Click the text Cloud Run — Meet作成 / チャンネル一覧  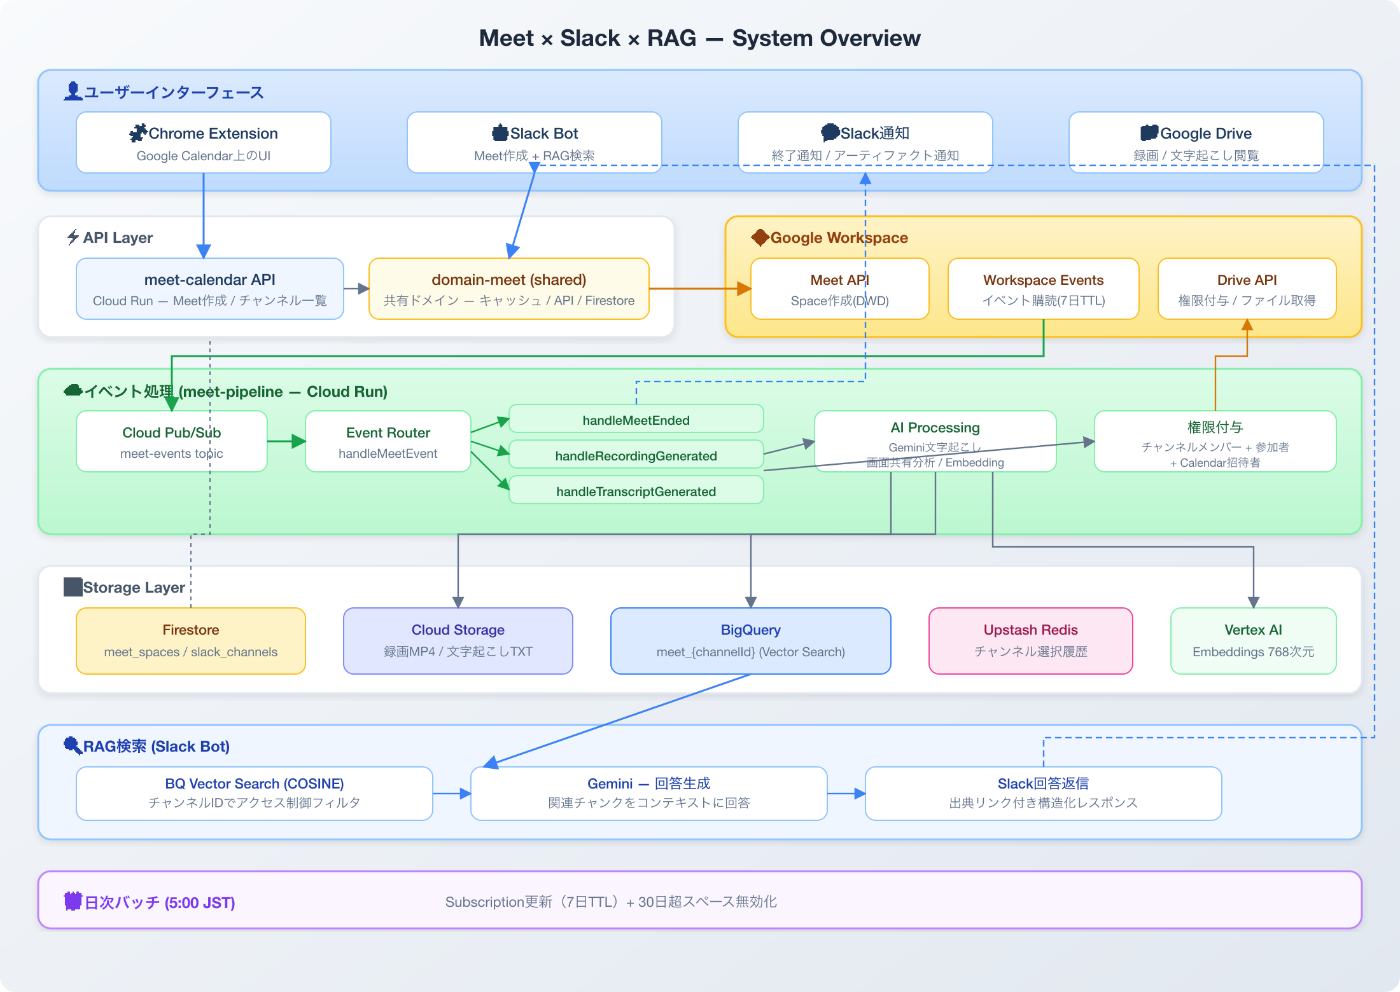point(210,301)
